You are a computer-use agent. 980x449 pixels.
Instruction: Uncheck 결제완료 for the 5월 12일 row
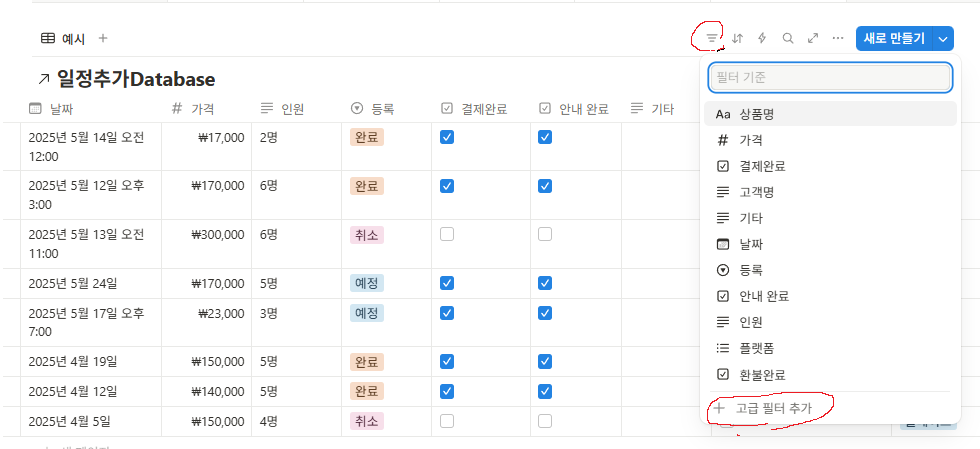446,186
